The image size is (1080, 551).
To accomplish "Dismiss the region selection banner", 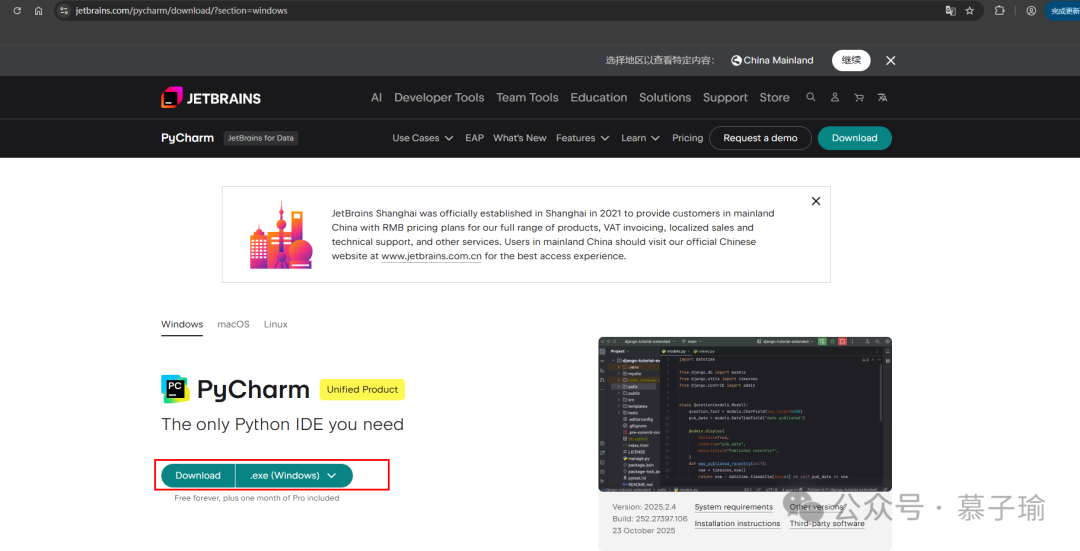I will (x=891, y=61).
